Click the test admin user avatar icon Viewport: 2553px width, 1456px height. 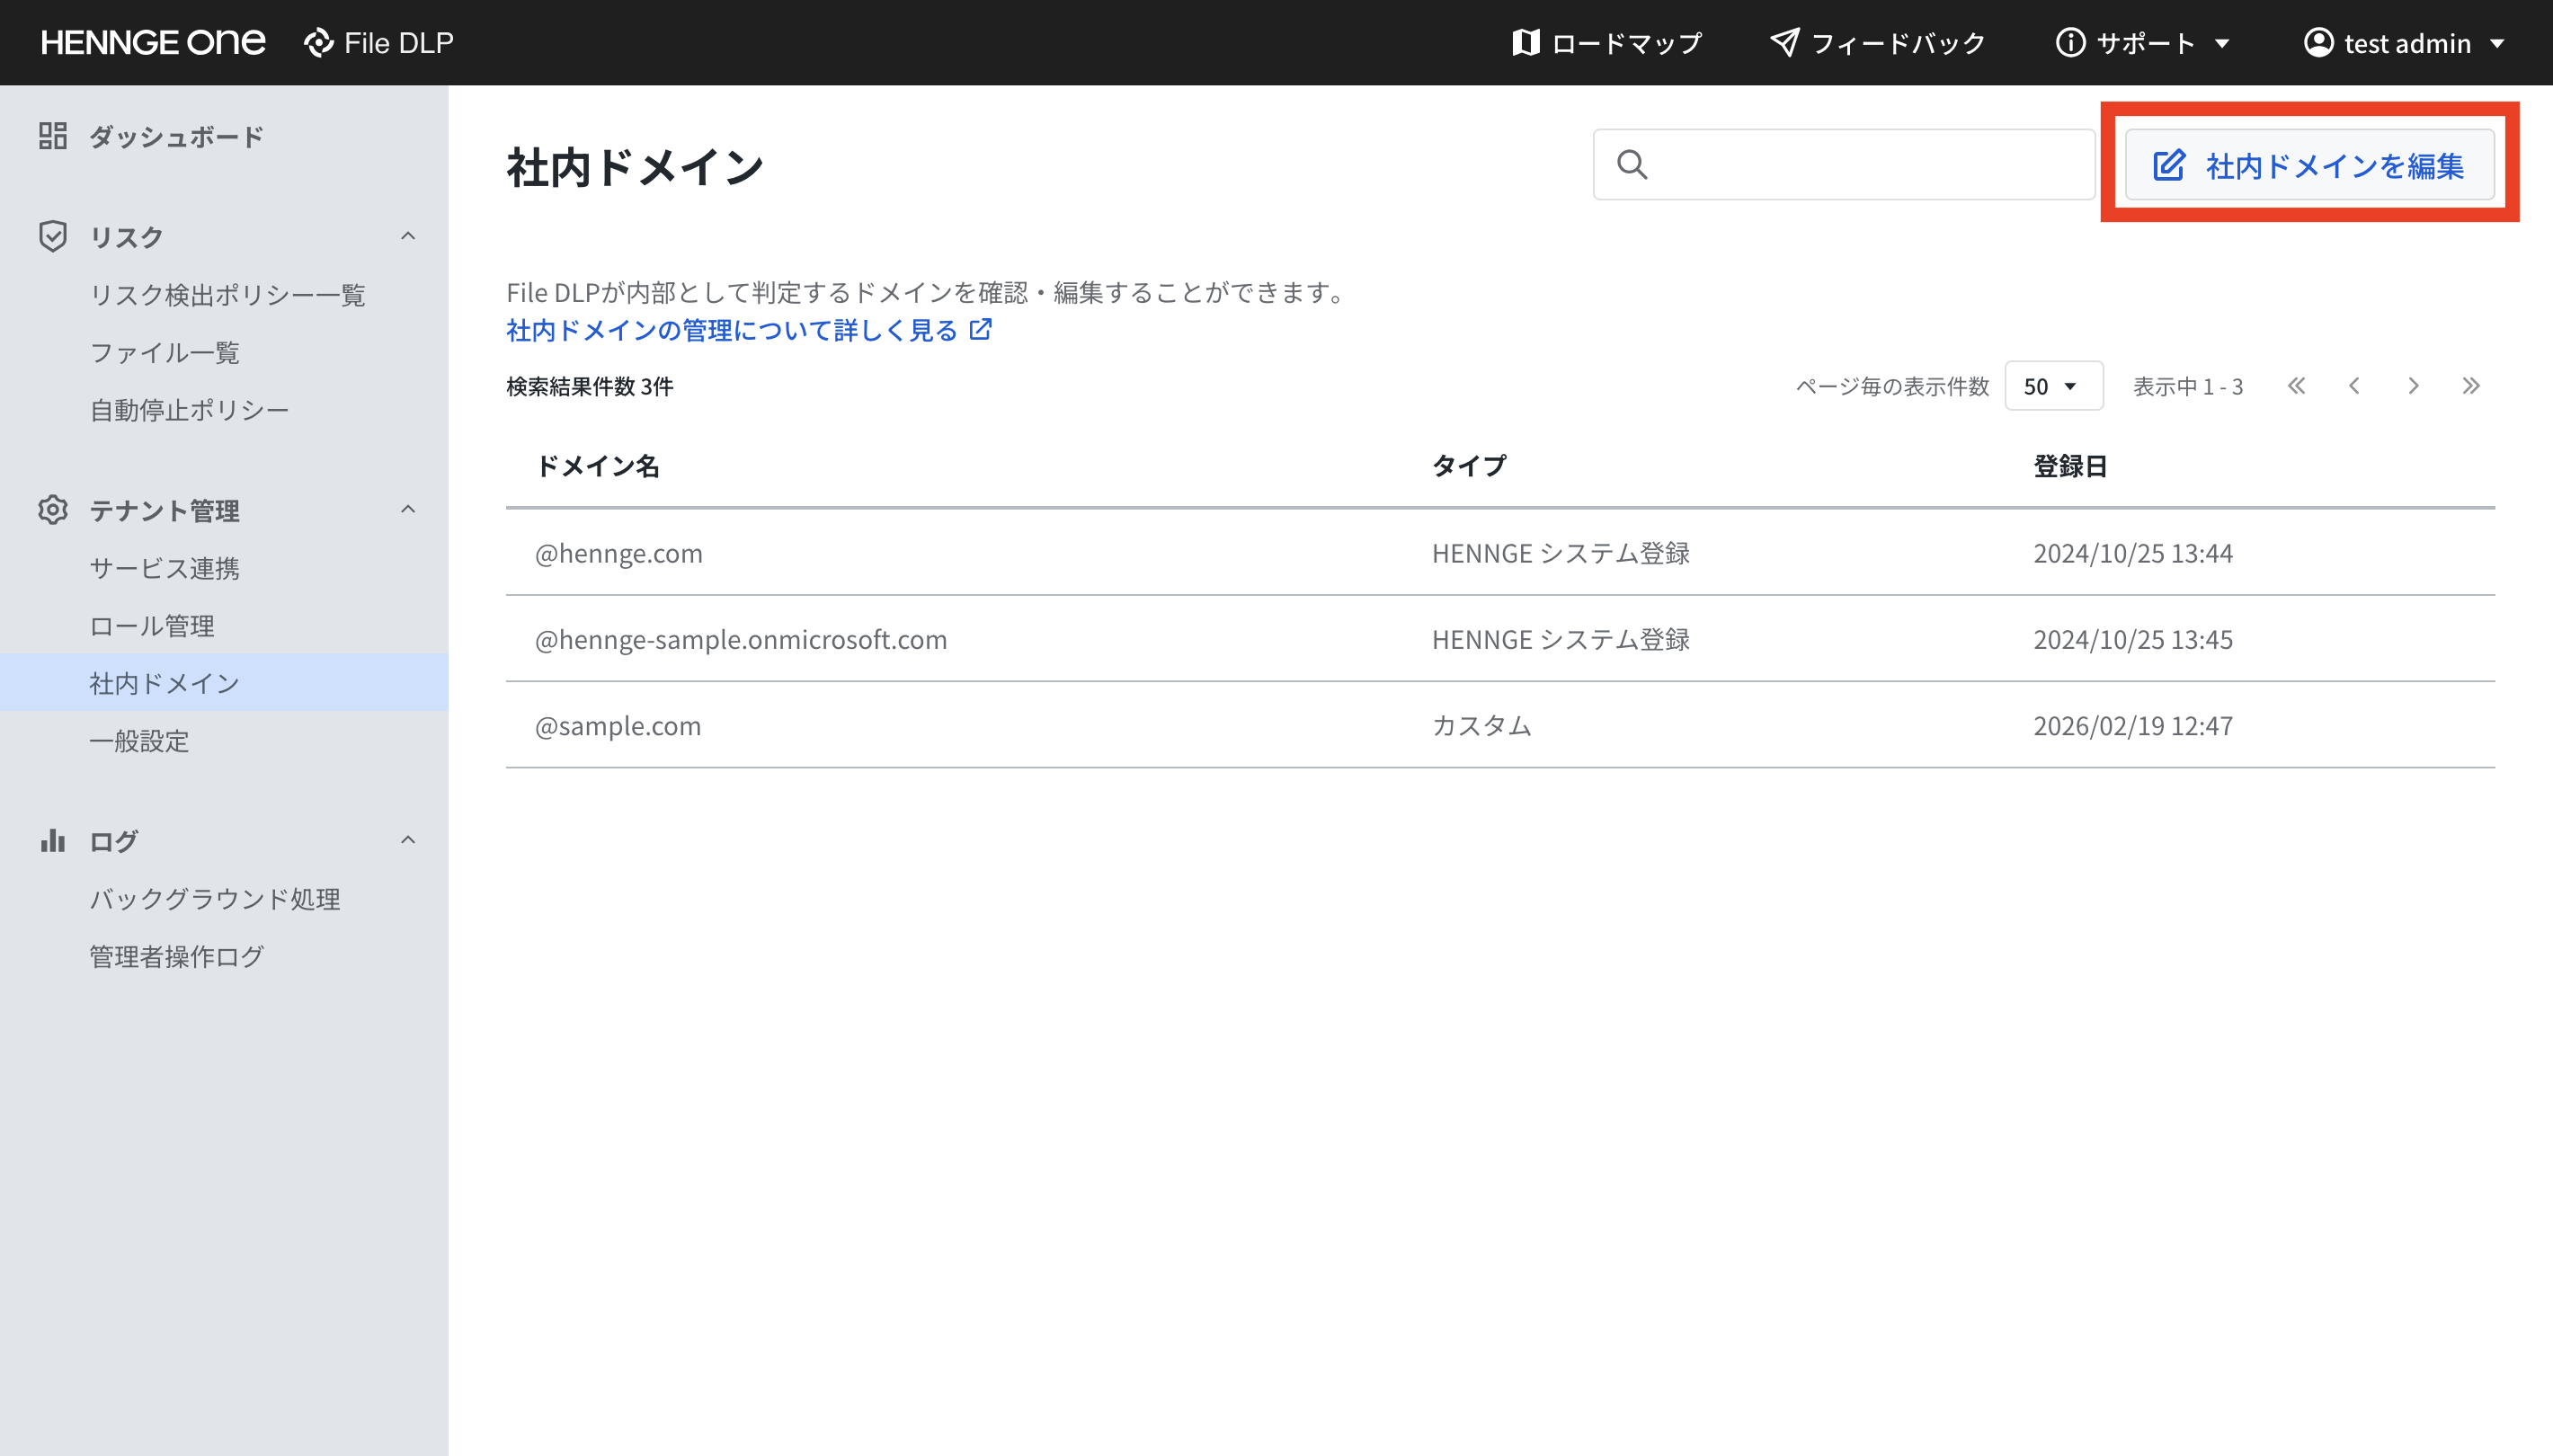pos(2318,43)
